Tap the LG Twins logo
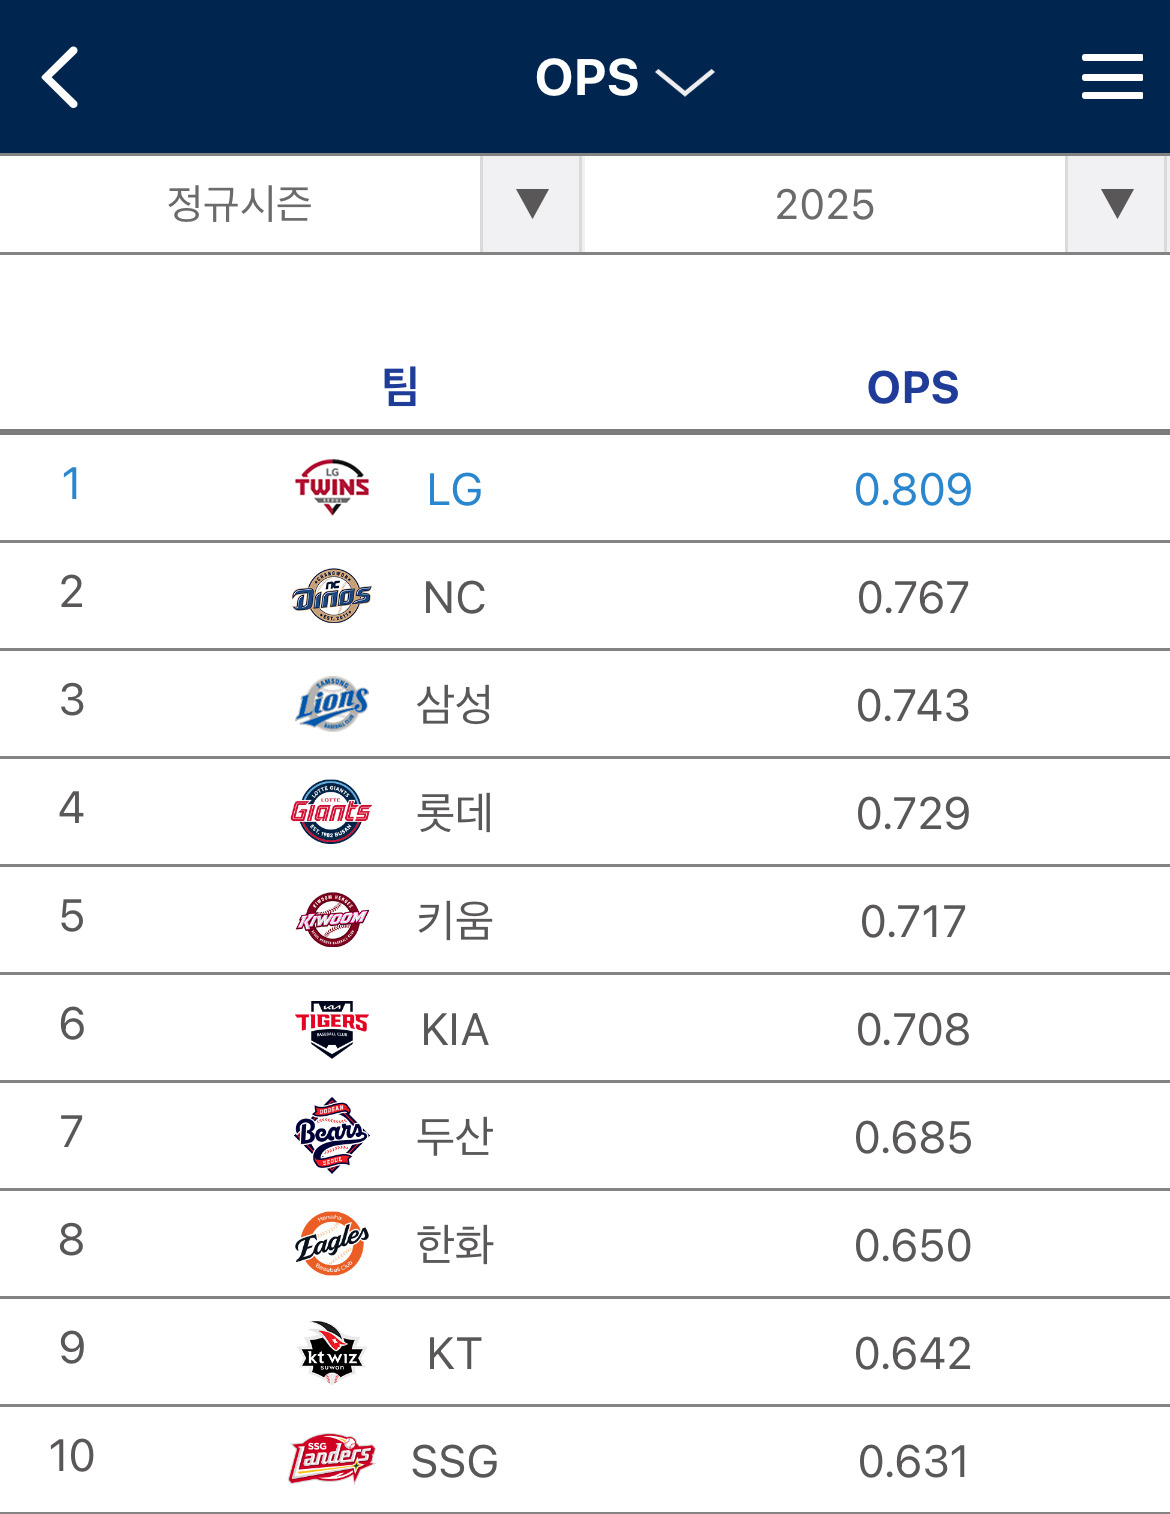This screenshot has height=1514, width=1170. [x=332, y=487]
